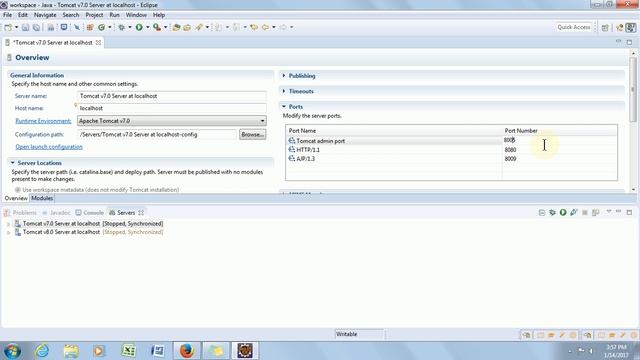Click the Open Type toolbar icon

click(x=176, y=27)
